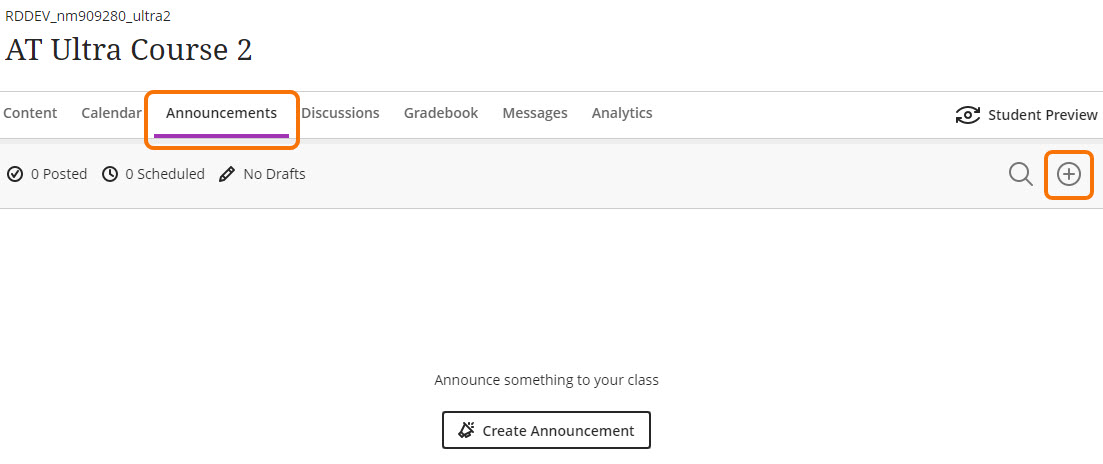Switch to the Messages tab
Screen dimensions: 1103x464
pyautogui.click(x=535, y=113)
